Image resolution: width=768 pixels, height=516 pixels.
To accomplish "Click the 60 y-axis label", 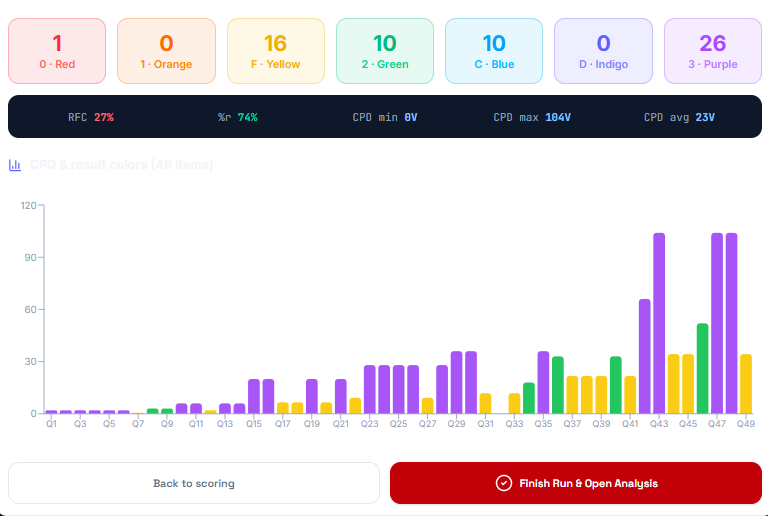I will coord(31,309).
